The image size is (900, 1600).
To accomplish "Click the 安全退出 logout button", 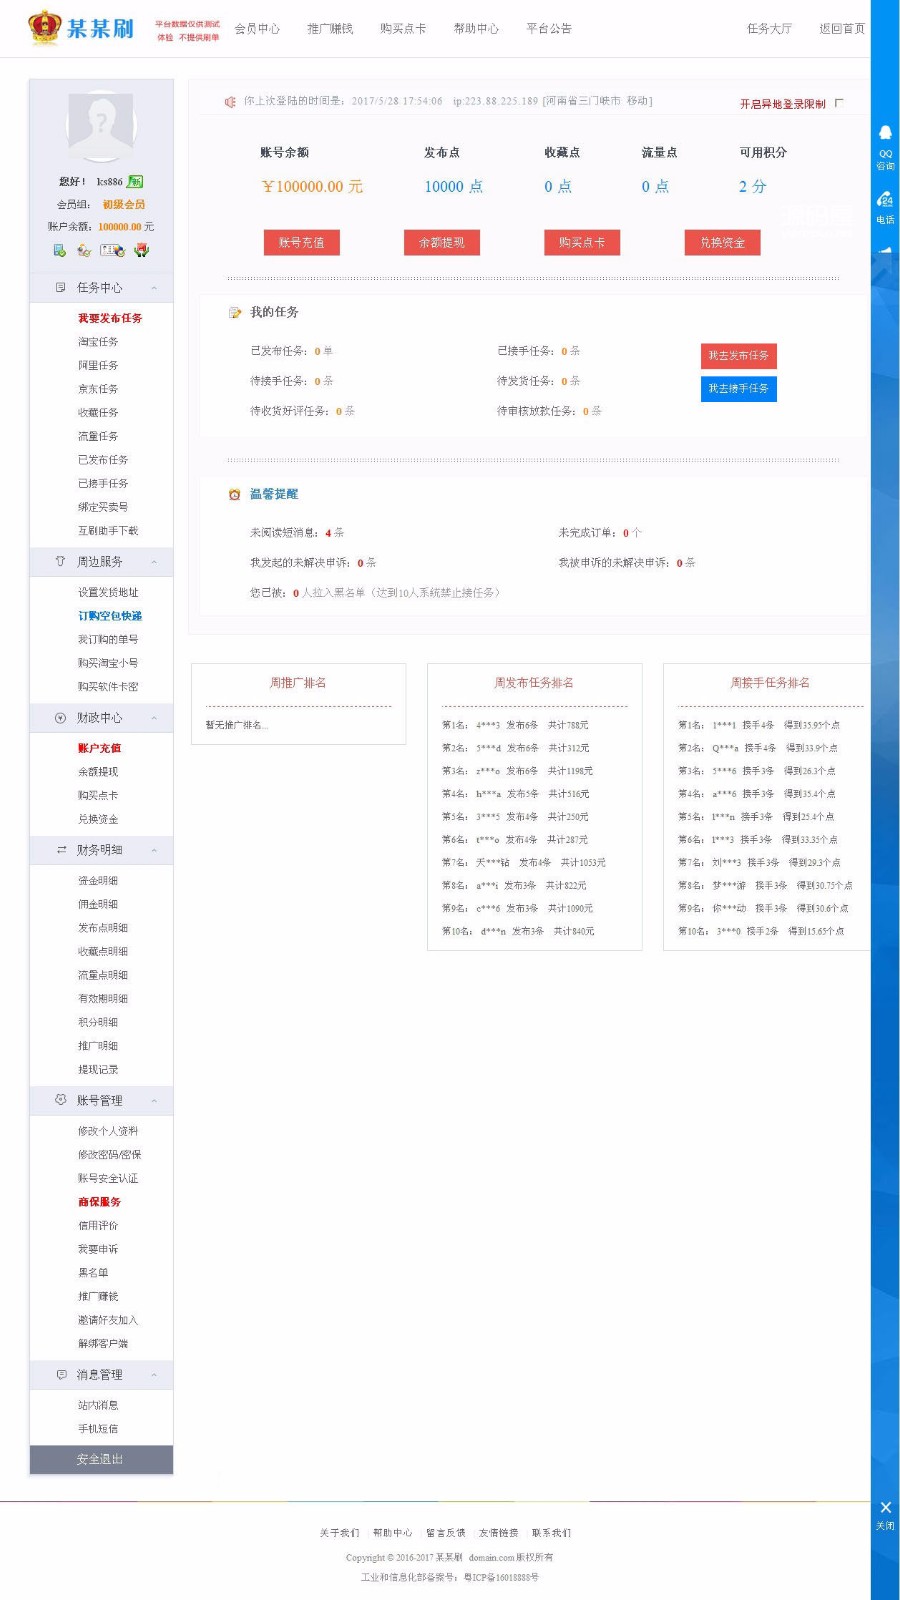I will click(101, 1460).
